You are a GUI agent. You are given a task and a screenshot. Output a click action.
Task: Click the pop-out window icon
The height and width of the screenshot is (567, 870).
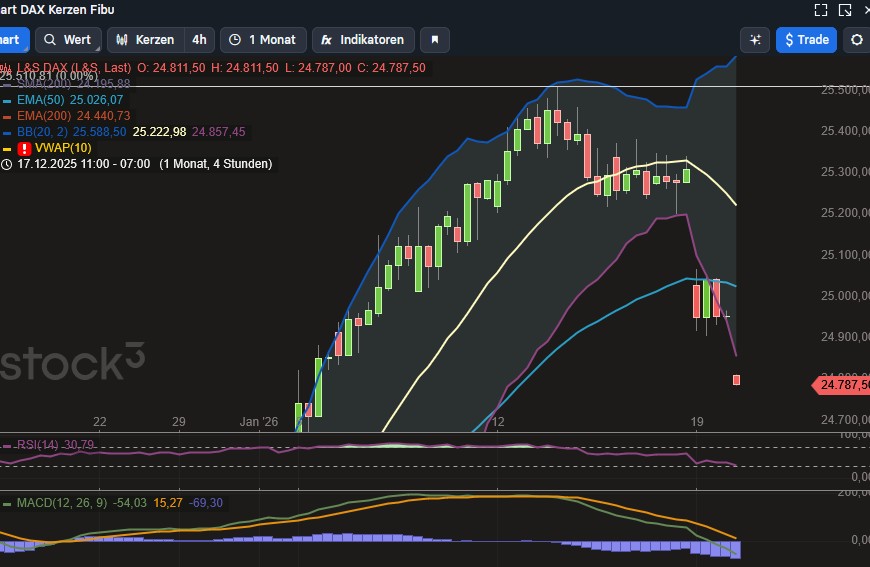[x=846, y=10]
